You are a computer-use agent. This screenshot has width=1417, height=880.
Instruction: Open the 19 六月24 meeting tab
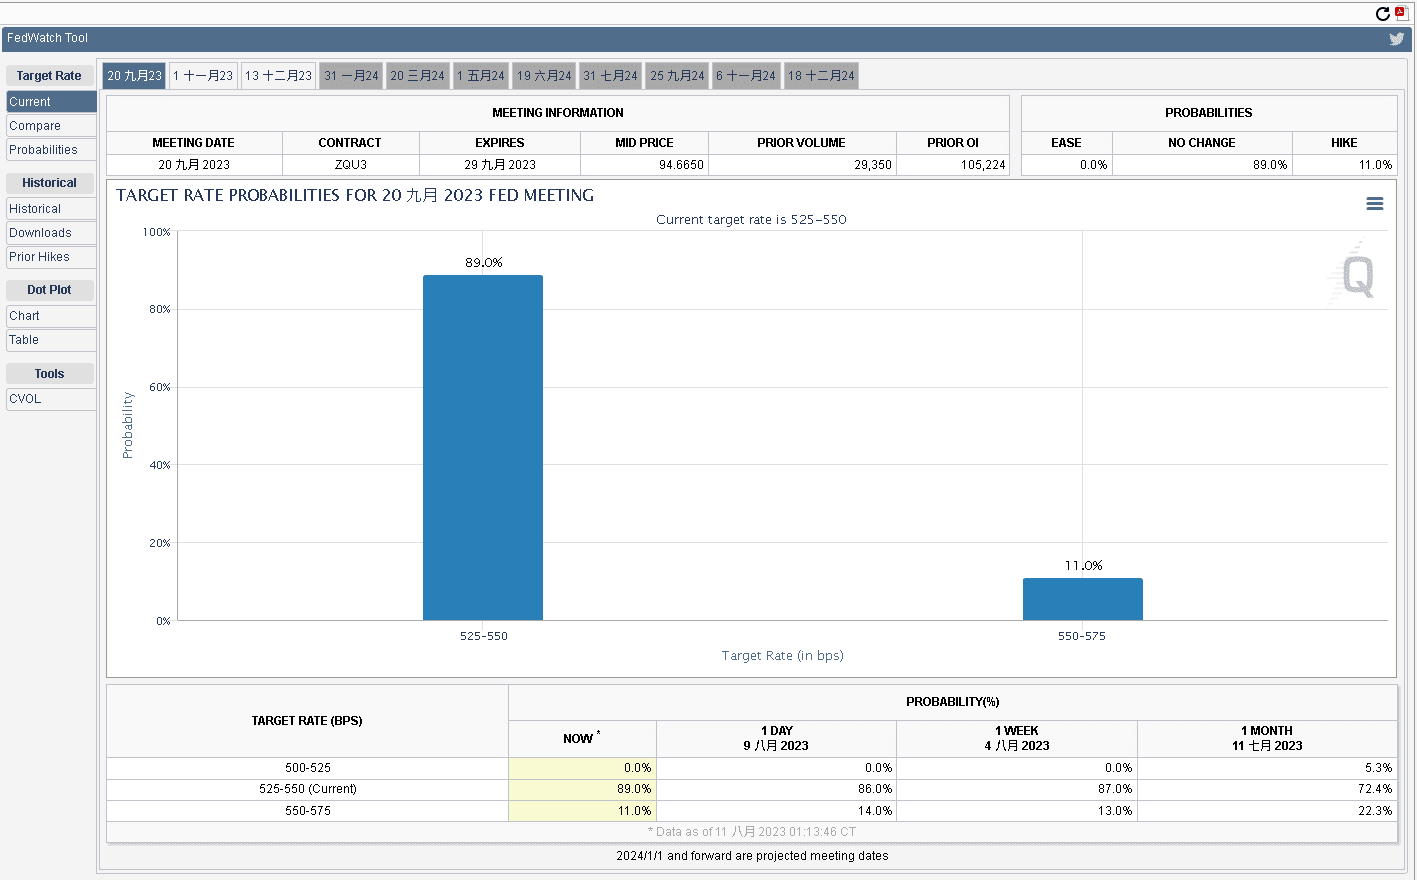(544, 76)
